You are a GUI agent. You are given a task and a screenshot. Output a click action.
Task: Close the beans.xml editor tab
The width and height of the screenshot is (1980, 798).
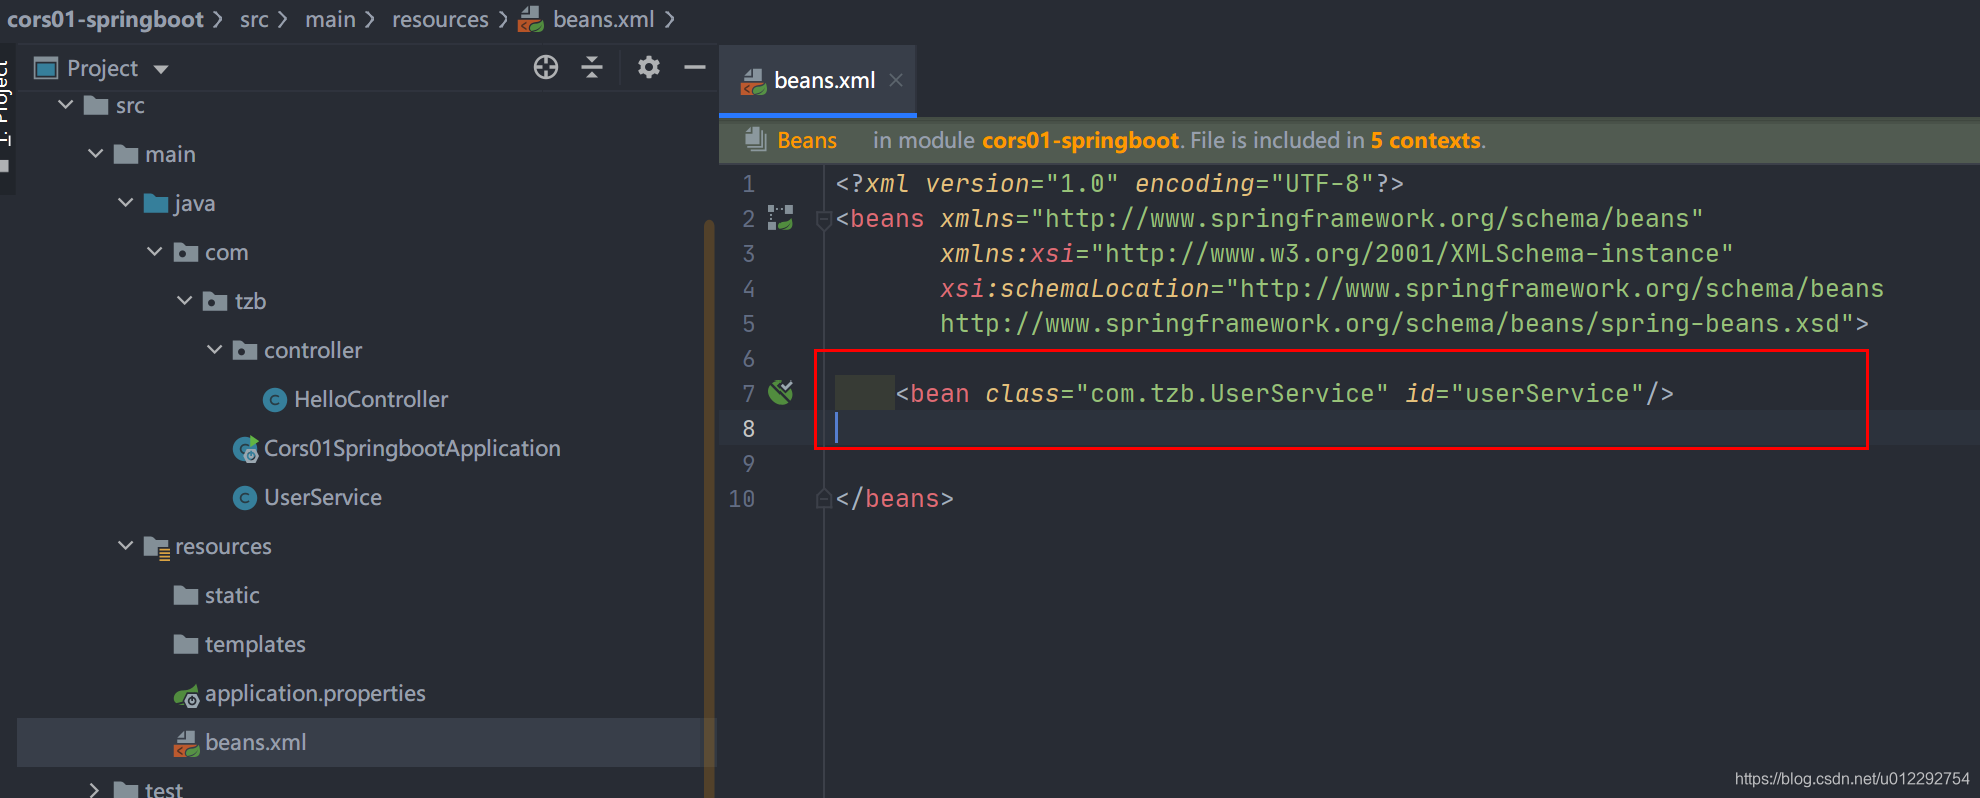(896, 80)
